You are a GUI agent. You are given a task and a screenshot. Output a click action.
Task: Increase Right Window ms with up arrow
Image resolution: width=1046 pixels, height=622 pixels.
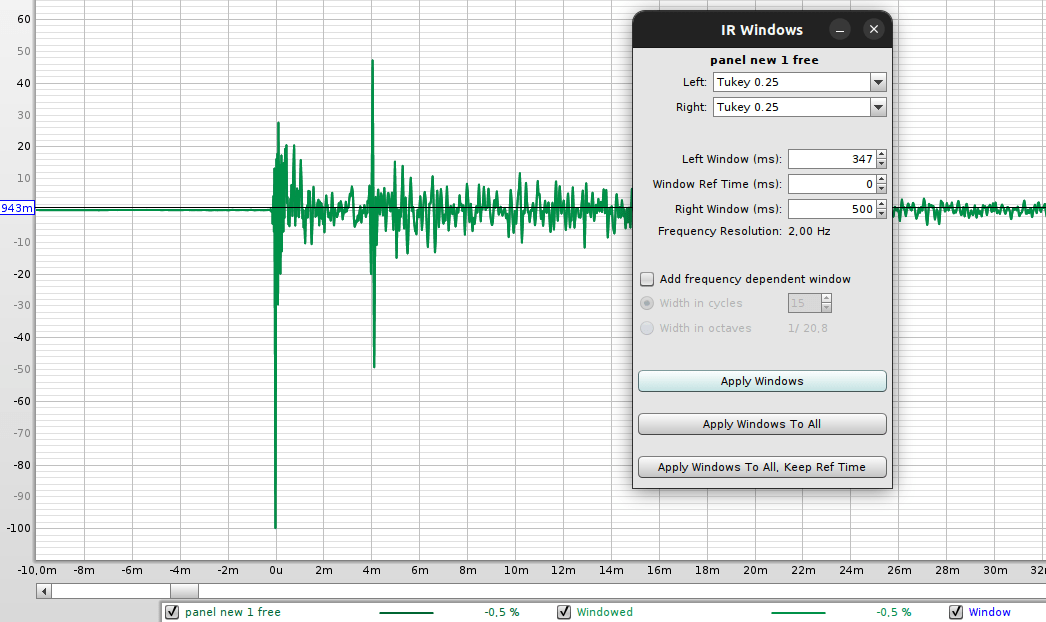coord(882,205)
